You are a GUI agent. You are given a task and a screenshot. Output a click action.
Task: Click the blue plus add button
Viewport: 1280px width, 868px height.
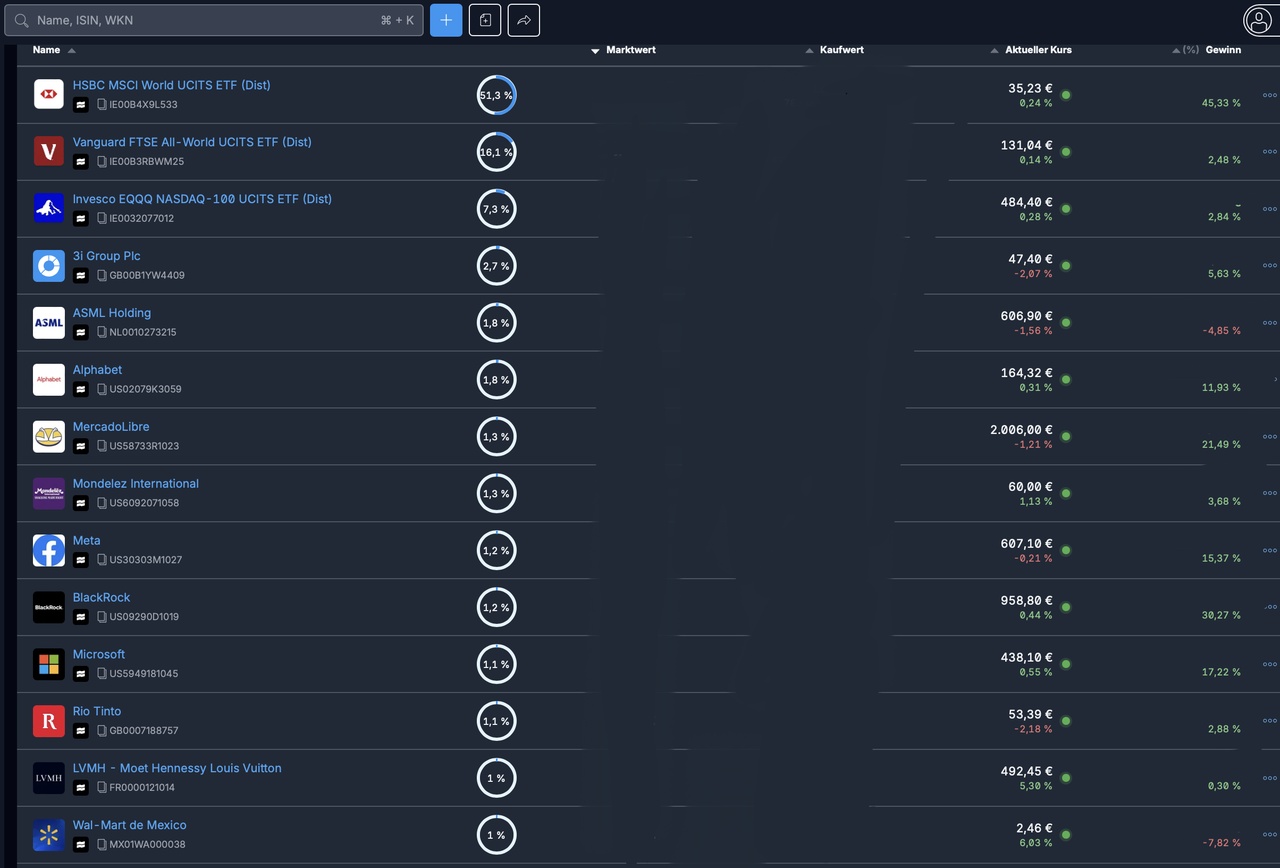coord(446,20)
